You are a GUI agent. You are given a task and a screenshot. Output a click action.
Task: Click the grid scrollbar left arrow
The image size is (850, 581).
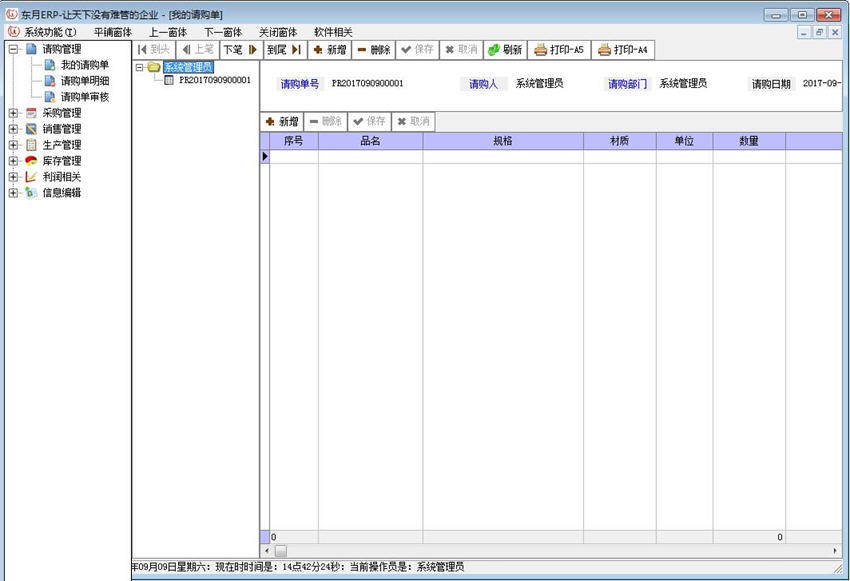[x=267, y=551]
